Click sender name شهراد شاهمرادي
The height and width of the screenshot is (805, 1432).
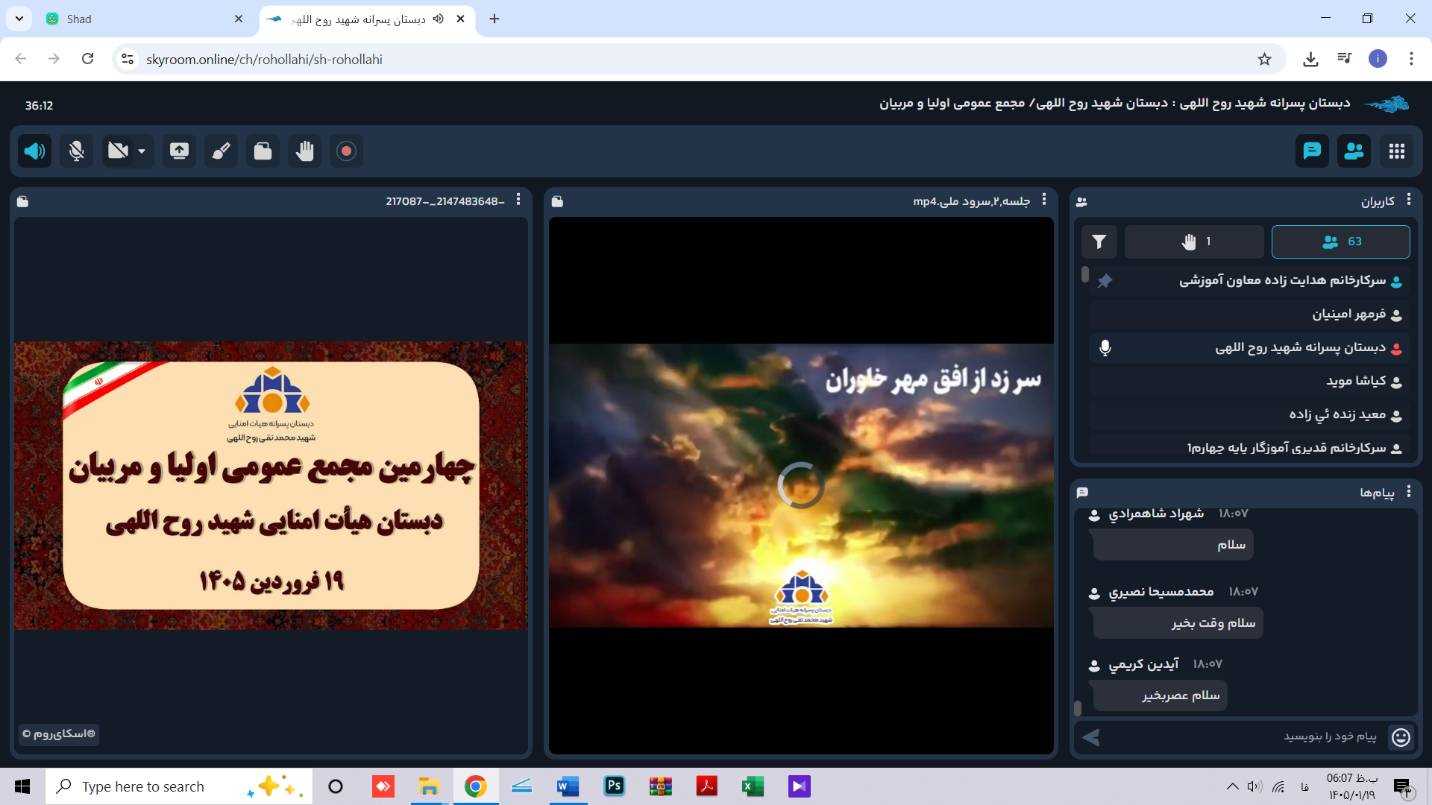pos(1157,513)
